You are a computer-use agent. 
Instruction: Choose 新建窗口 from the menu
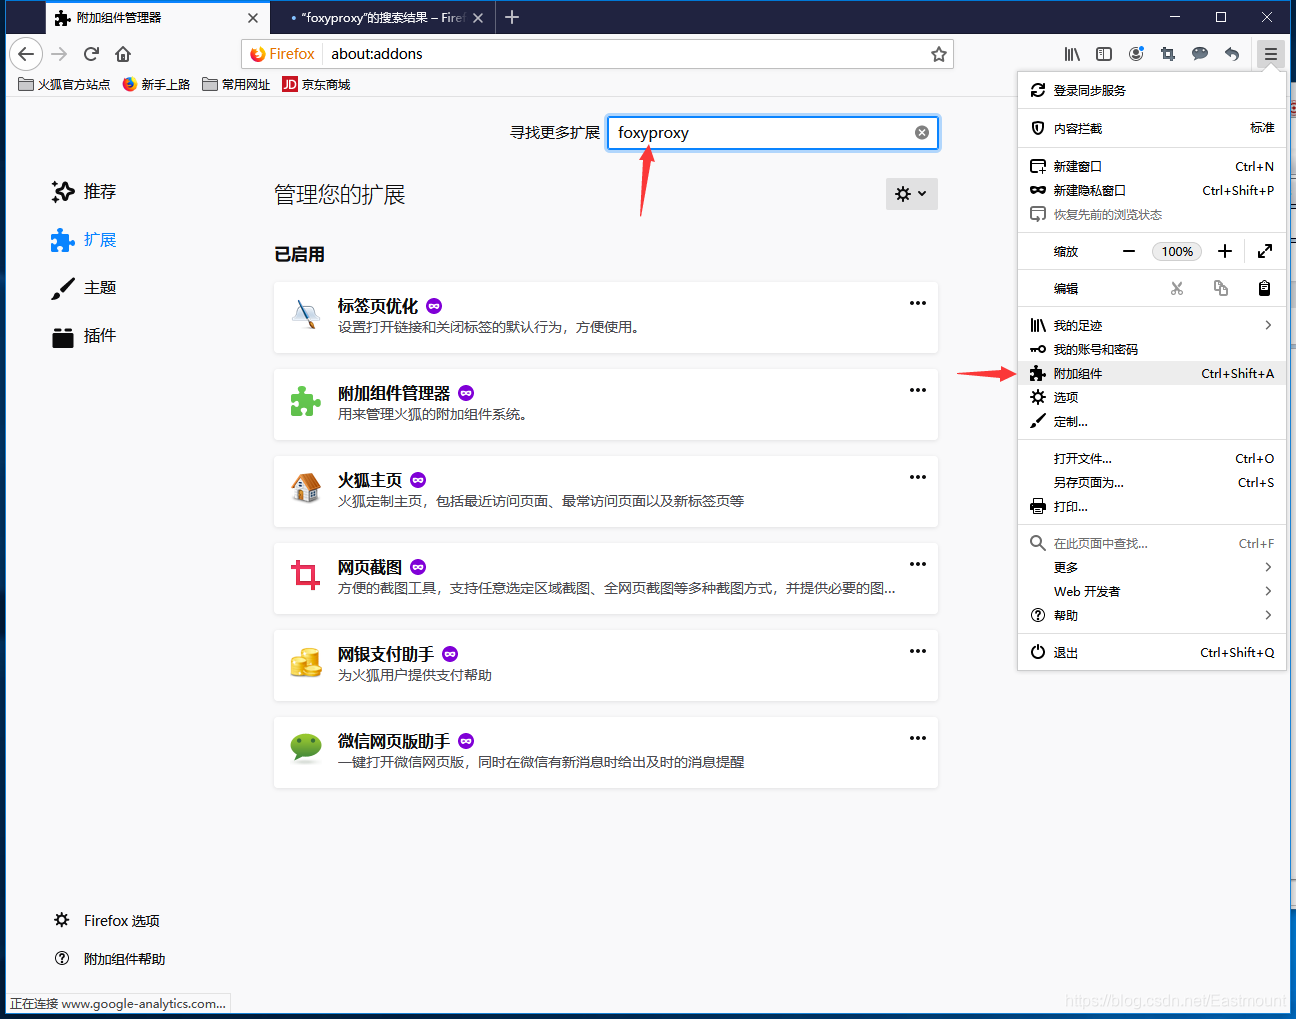[1152, 166]
